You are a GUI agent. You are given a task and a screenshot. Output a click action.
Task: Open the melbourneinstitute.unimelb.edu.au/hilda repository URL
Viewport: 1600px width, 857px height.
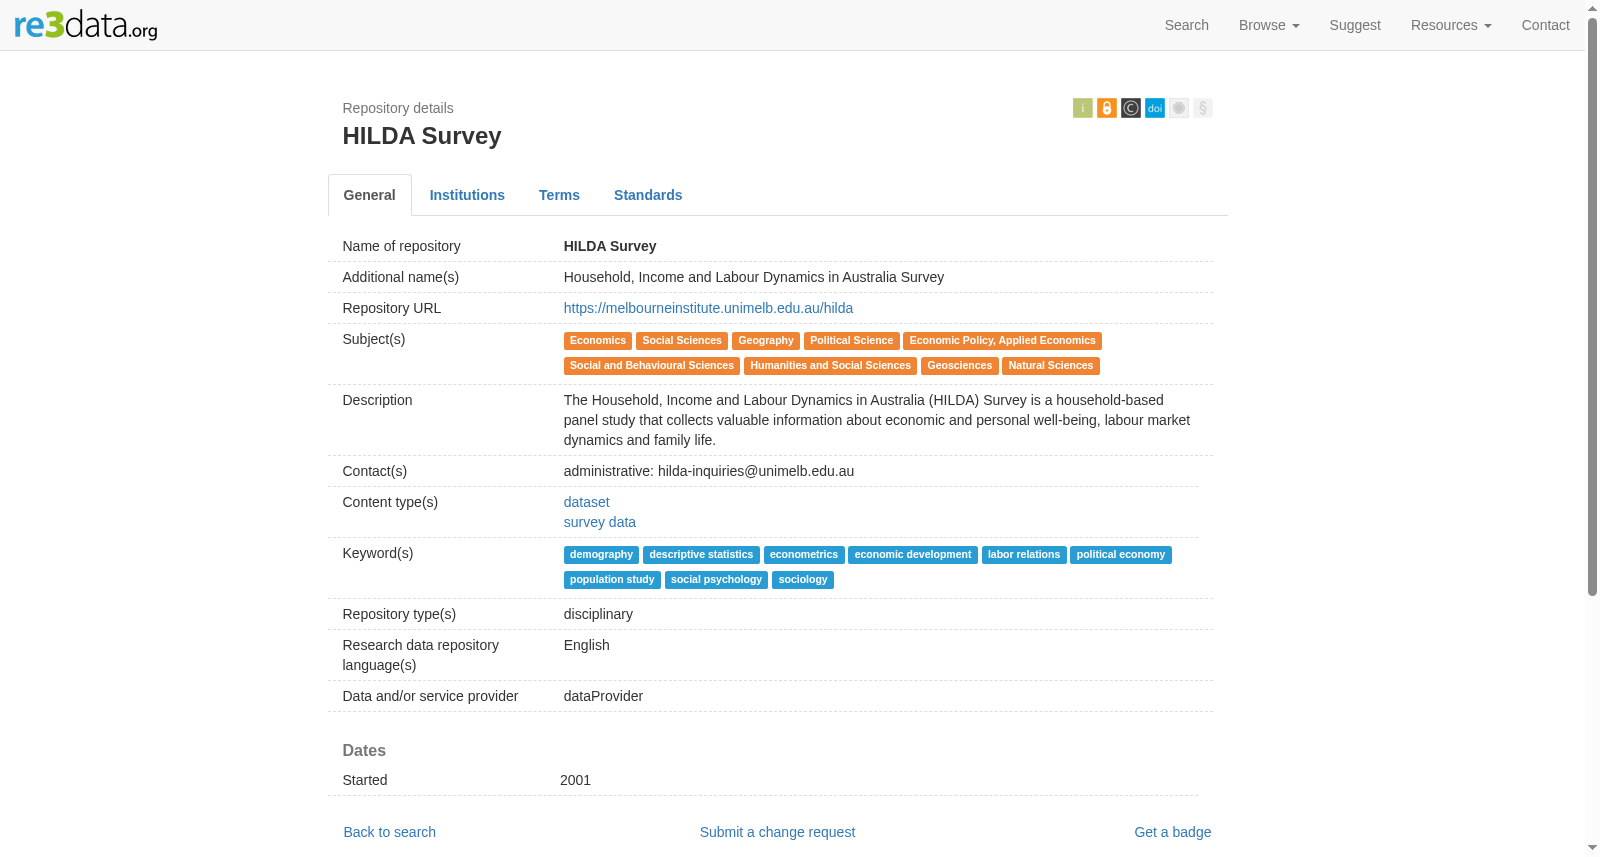tap(708, 308)
